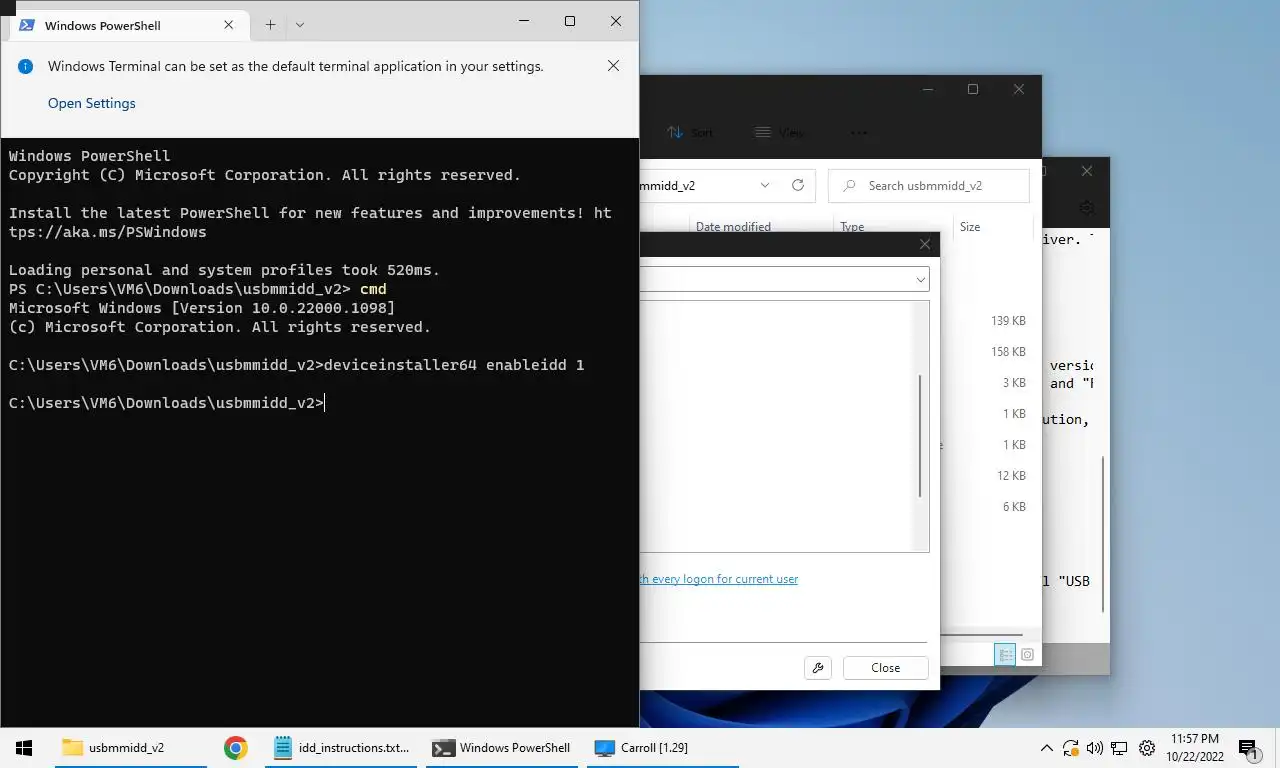This screenshot has width=1280, height=768.
Task: Click the wrench settings button in dialog
Action: [818, 668]
